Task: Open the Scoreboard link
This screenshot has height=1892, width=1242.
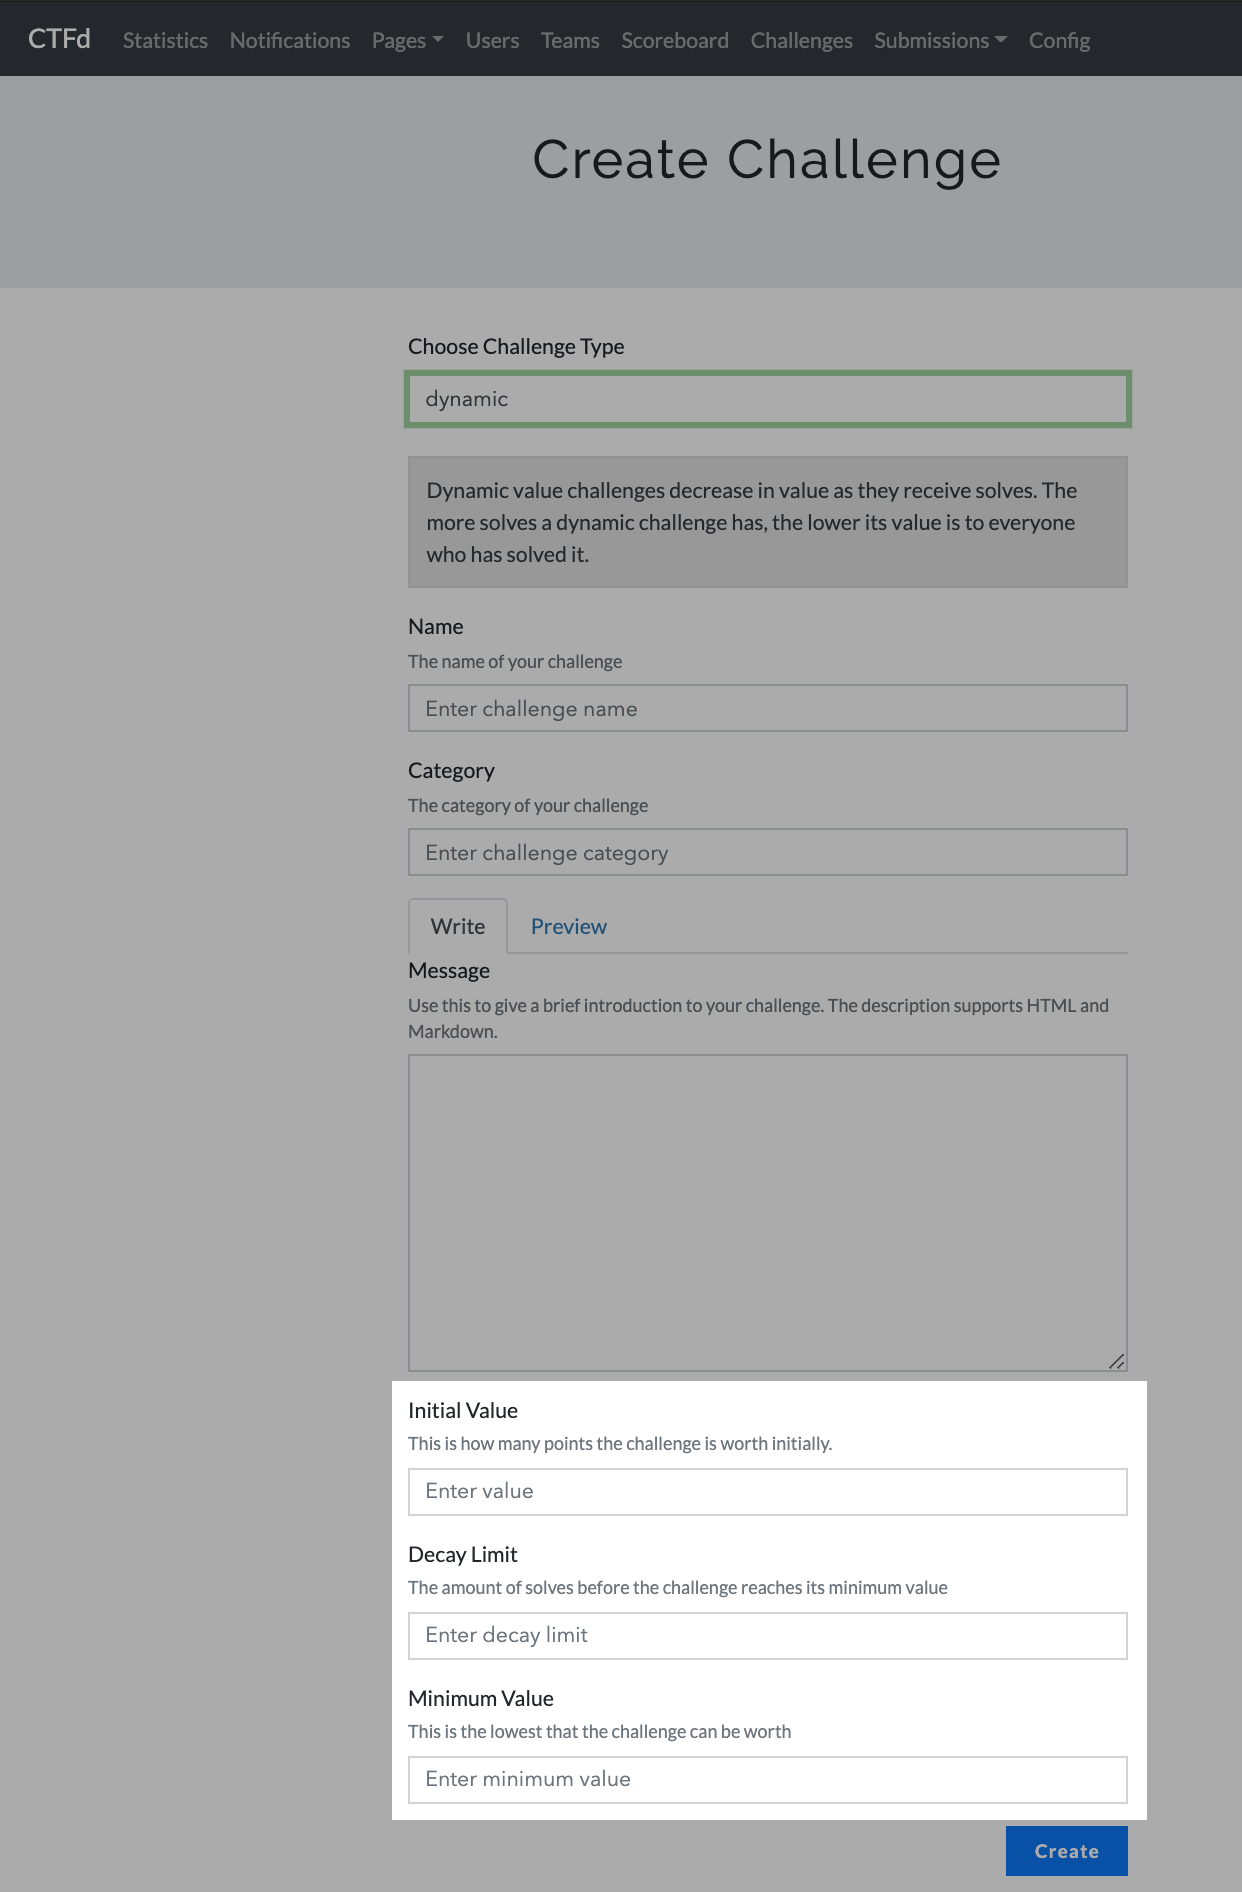Action: [675, 41]
